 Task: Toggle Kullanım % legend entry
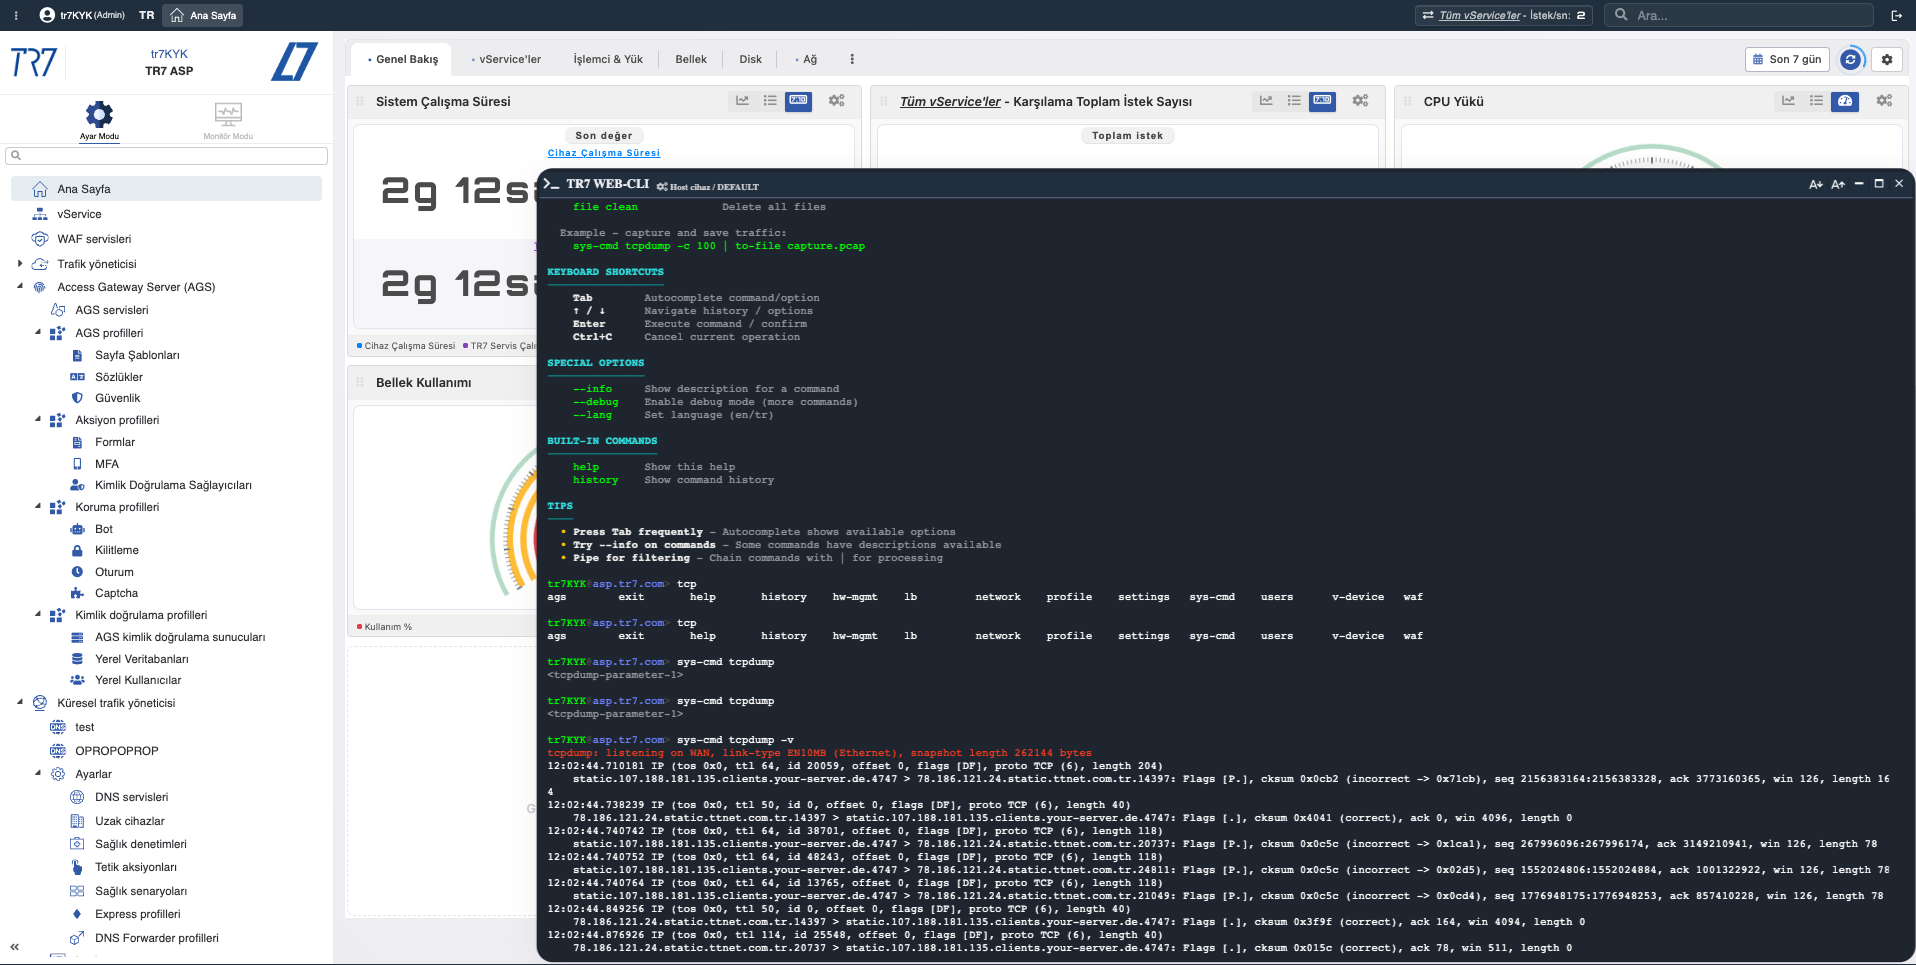[385, 627]
